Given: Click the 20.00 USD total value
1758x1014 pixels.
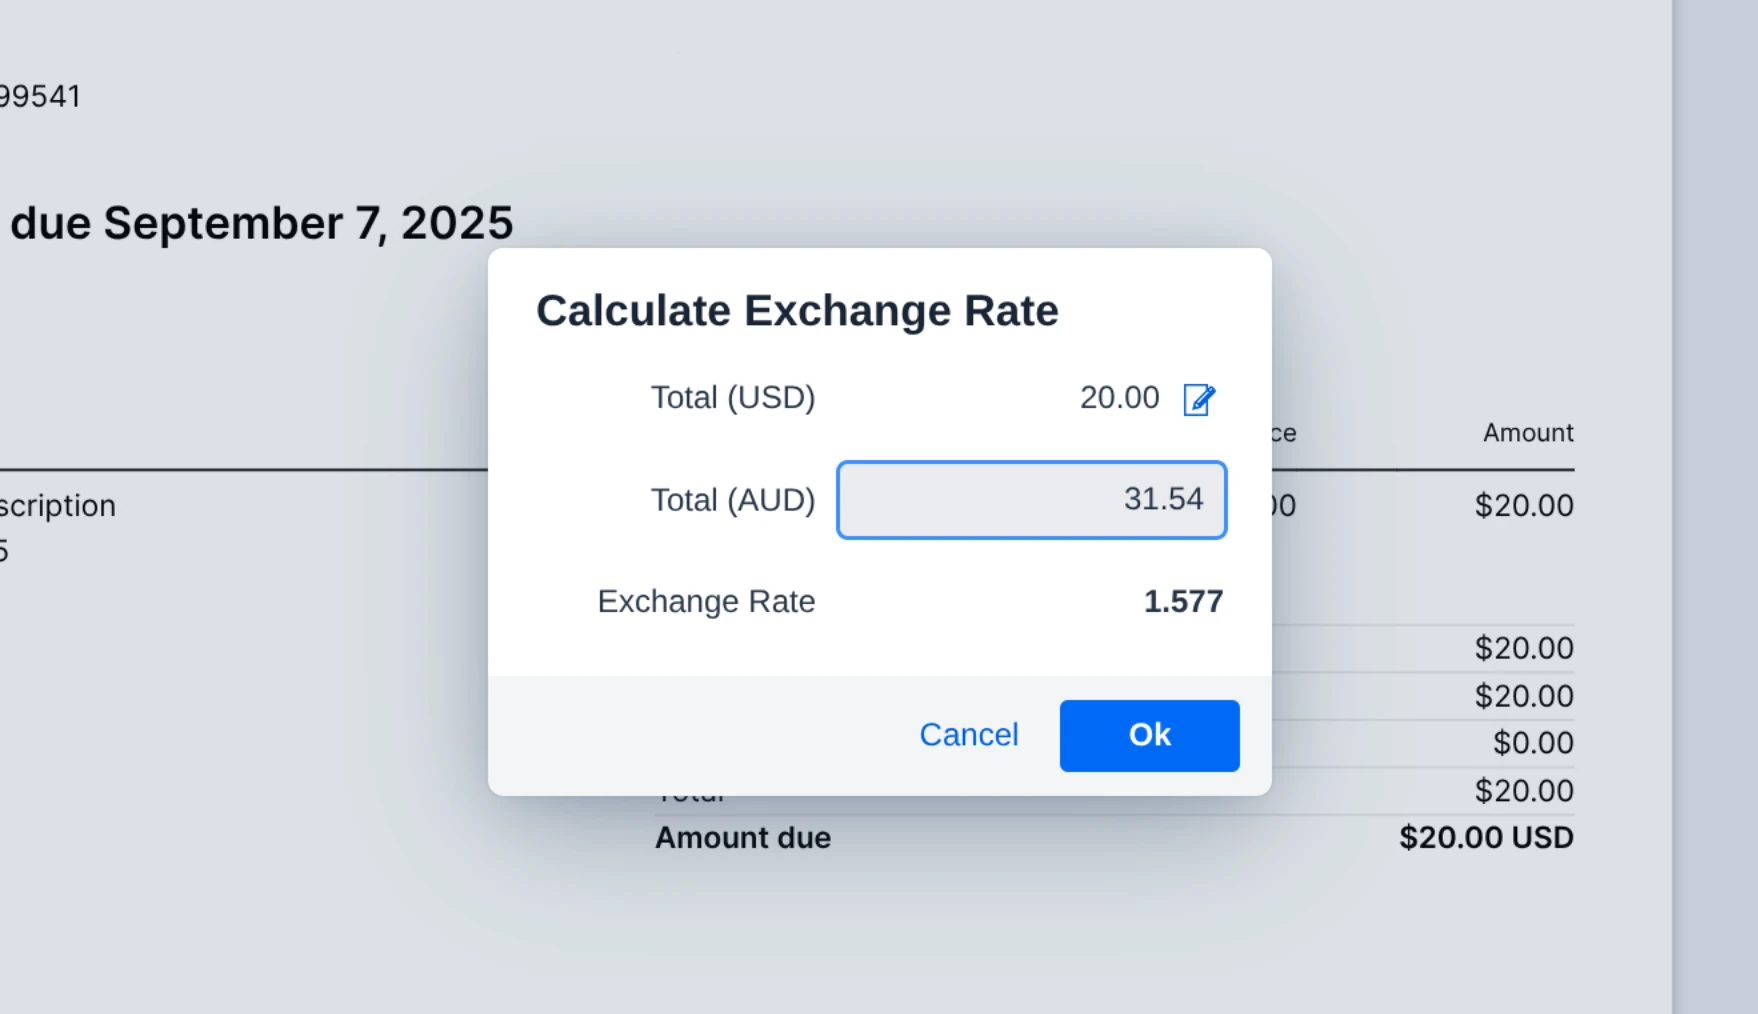Looking at the screenshot, I should coord(1119,398).
